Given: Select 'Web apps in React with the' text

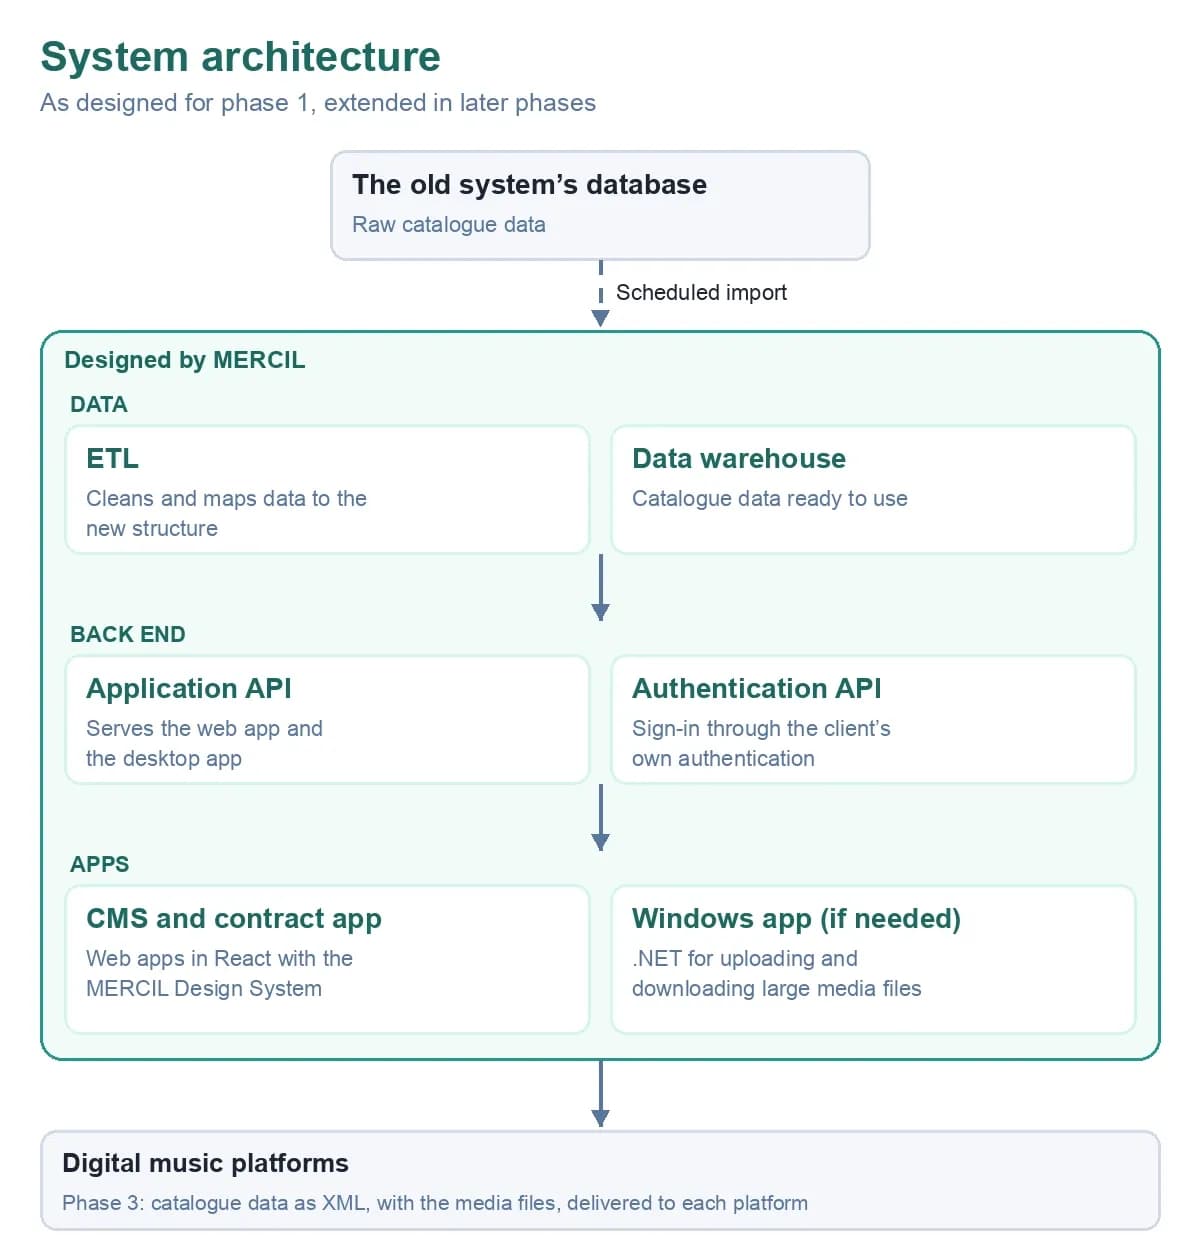Looking at the screenshot, I should (x=219, y=958).
